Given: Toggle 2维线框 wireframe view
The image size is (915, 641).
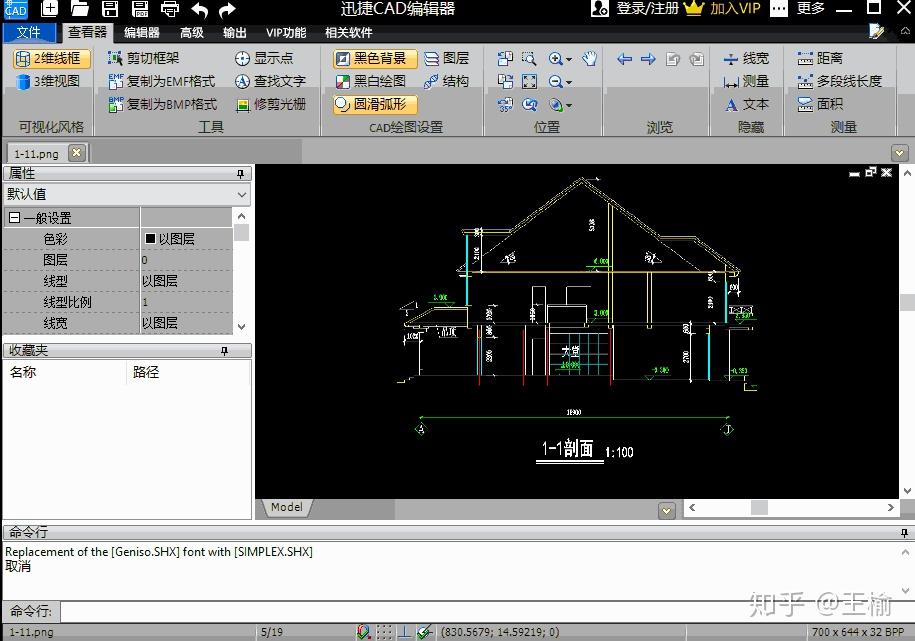Looking at the screenshot, I should [x=51, y=58].
